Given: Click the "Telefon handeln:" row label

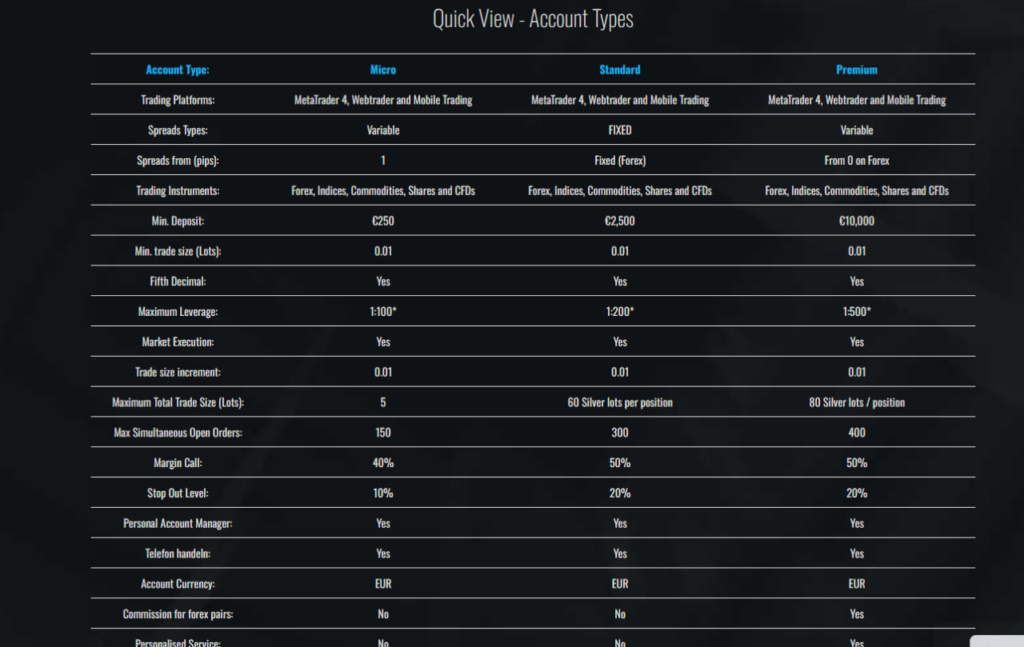Looking at the screenshot, I should pyautogui.click(x=178, y=554).
